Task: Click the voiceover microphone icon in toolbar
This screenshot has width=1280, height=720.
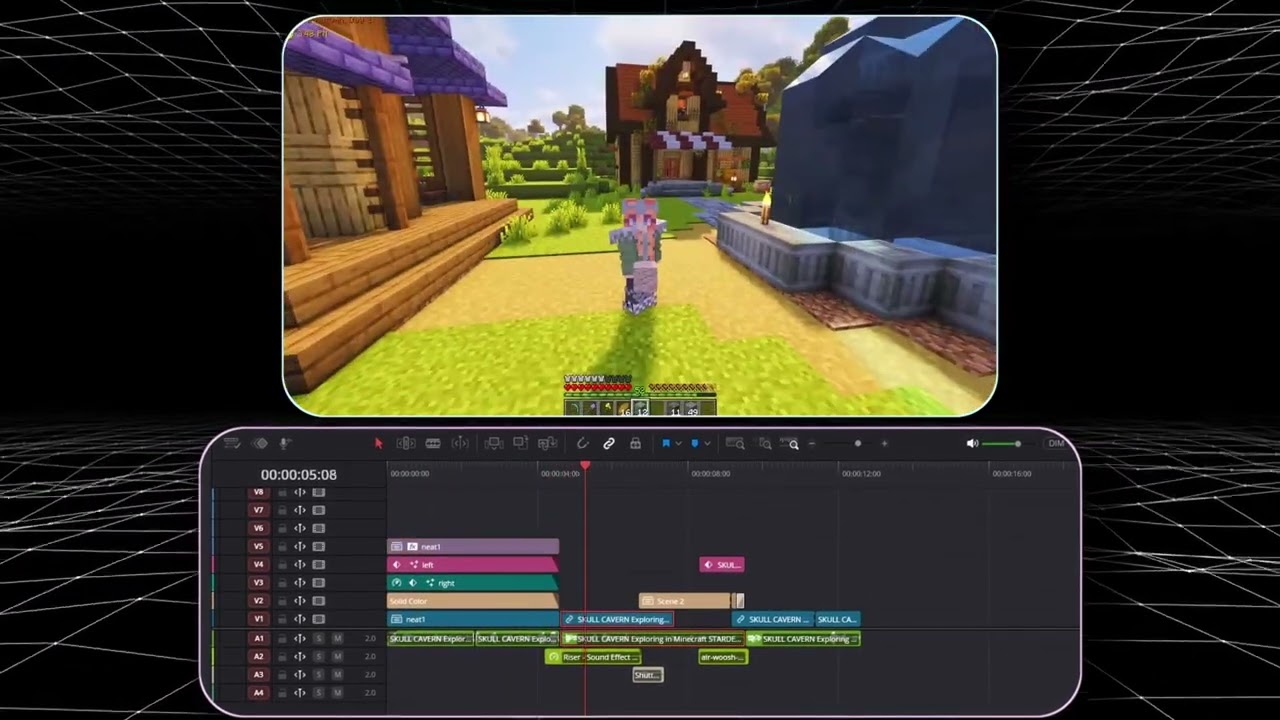Action: coord(285,443)
